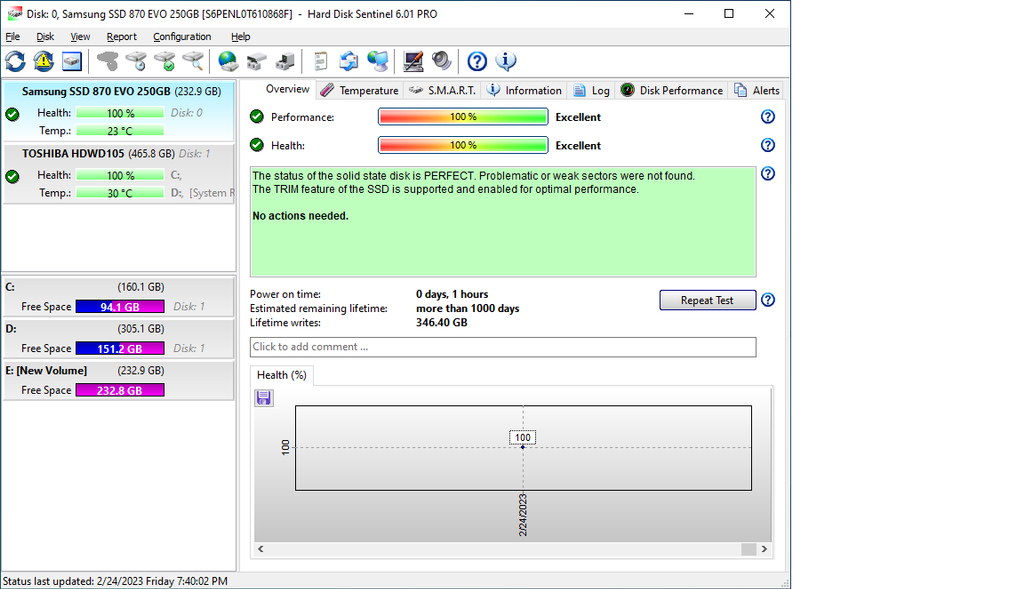Open the Configuration menu
The width and height of the screenshot is (1024, 589).
pyautogui.click(x=182, y=37)
